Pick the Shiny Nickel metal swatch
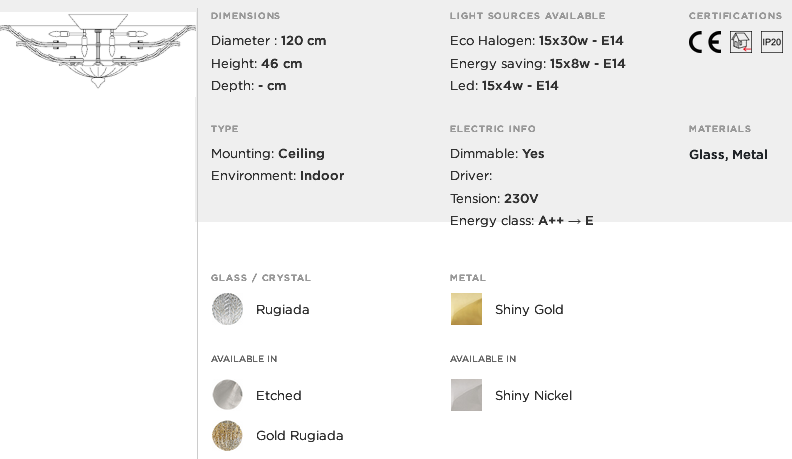This screenshot has height=459, width=792. (466, 395)
